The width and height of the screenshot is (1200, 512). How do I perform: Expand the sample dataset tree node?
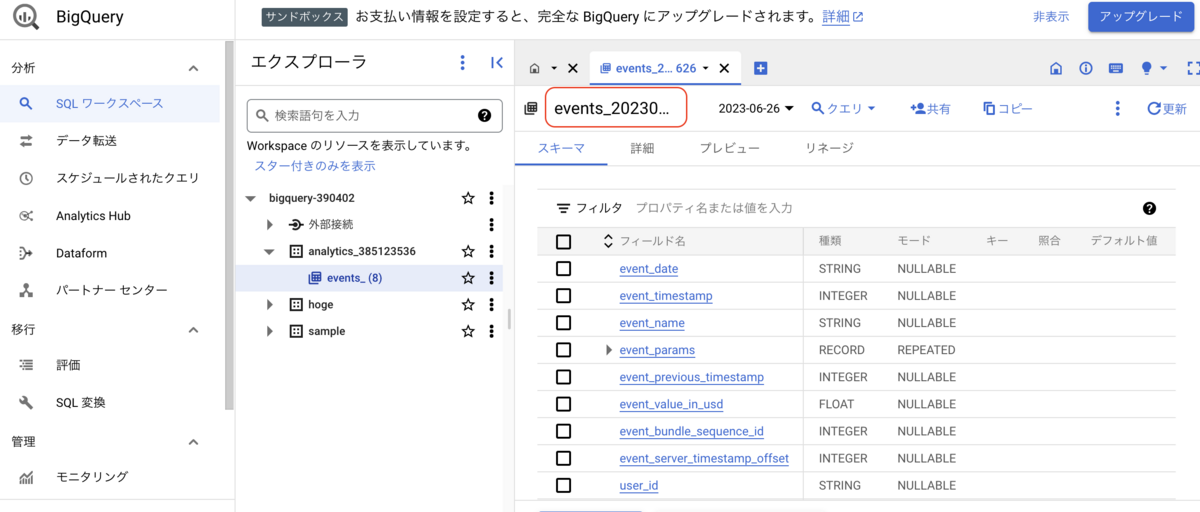click(x=269, y=331)
